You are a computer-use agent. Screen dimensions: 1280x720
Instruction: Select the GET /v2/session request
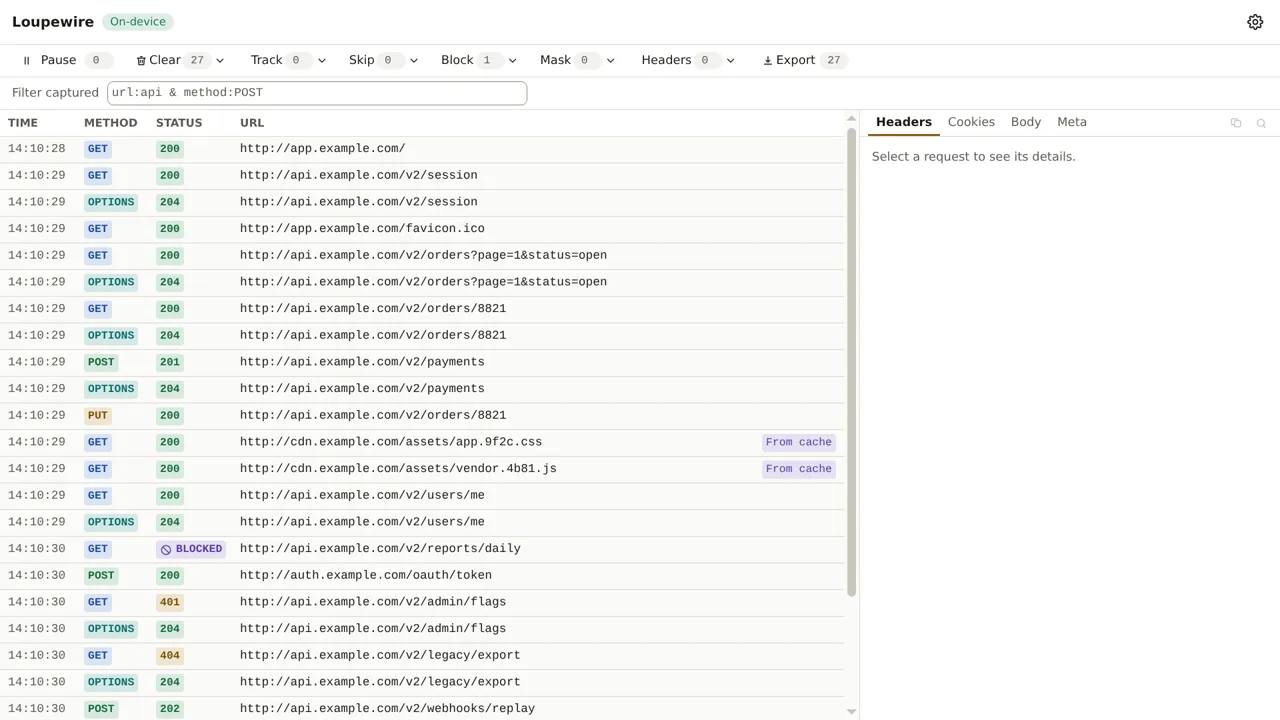(422, 176)
